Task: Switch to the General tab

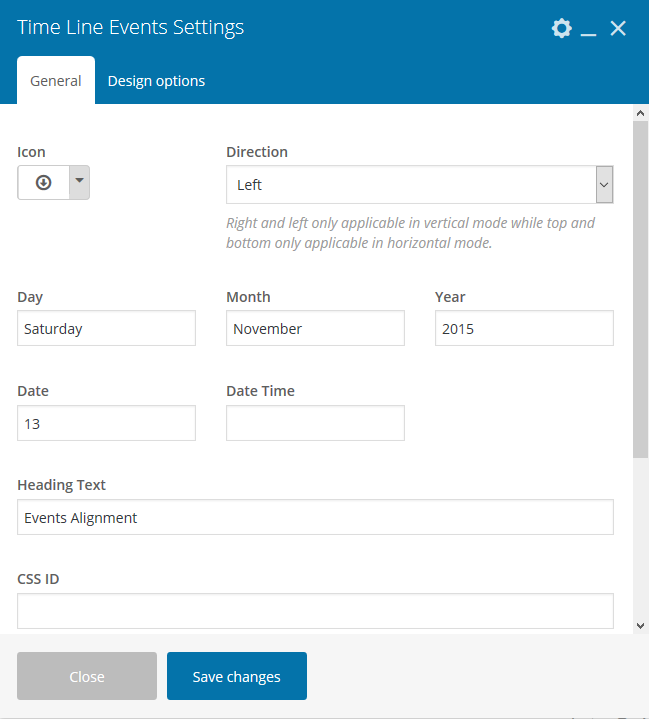Action: (x=56, y=81)
